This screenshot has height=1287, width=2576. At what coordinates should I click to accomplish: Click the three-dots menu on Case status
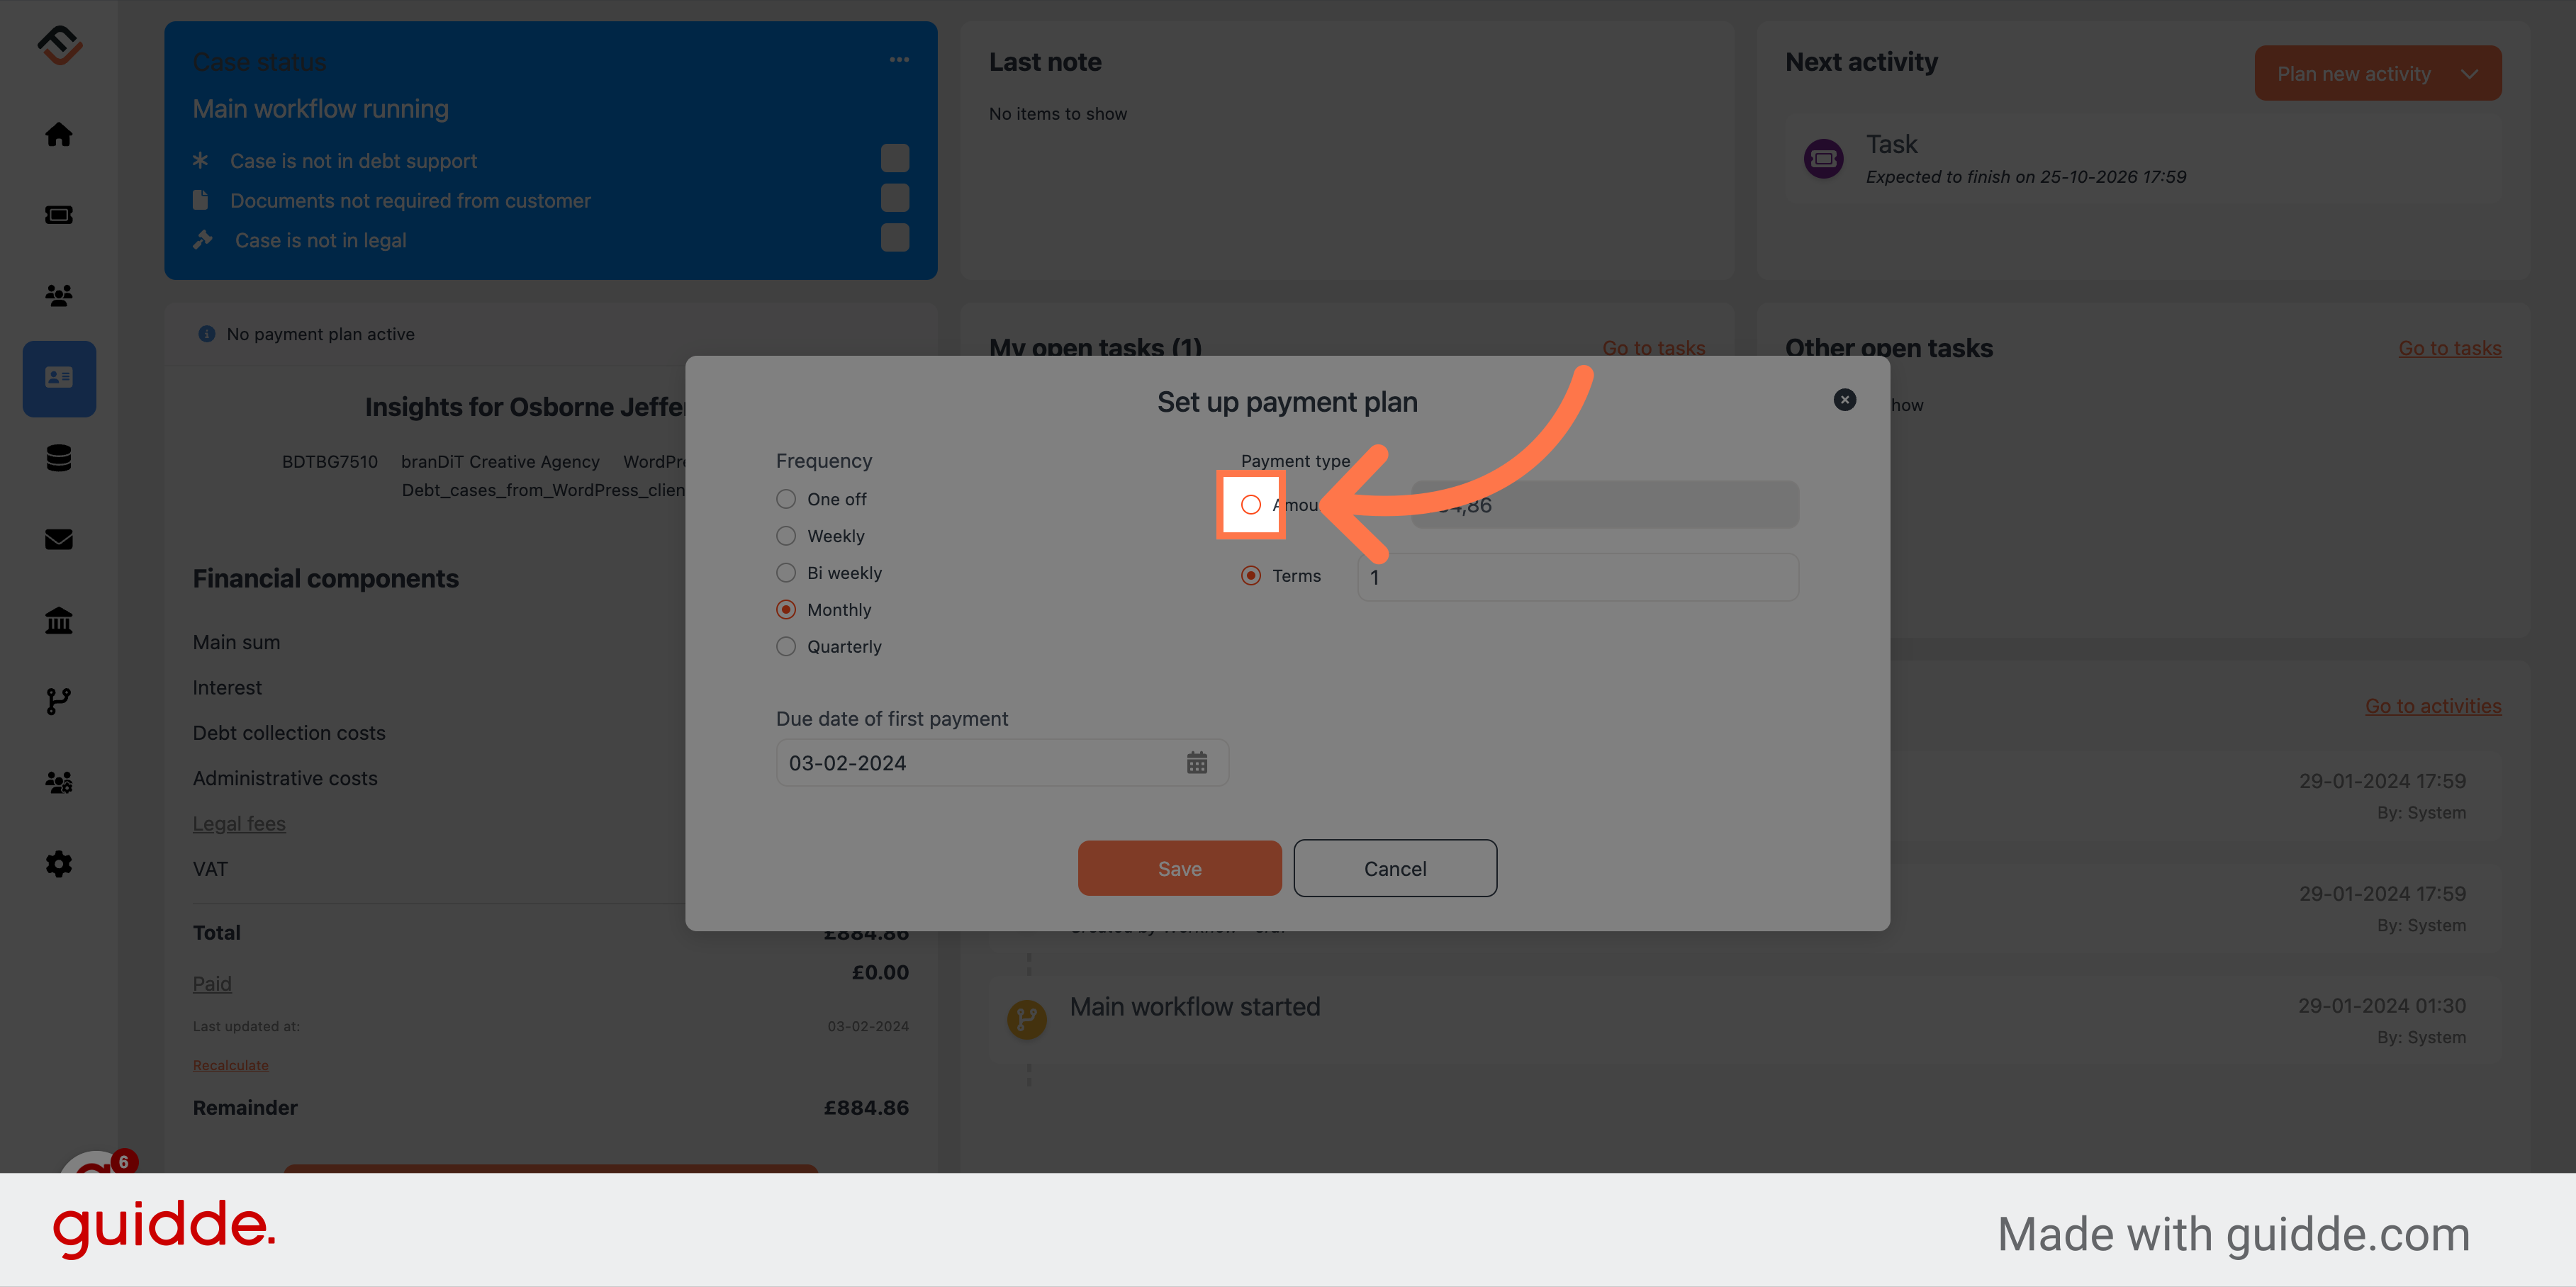[x=899, y=62]
